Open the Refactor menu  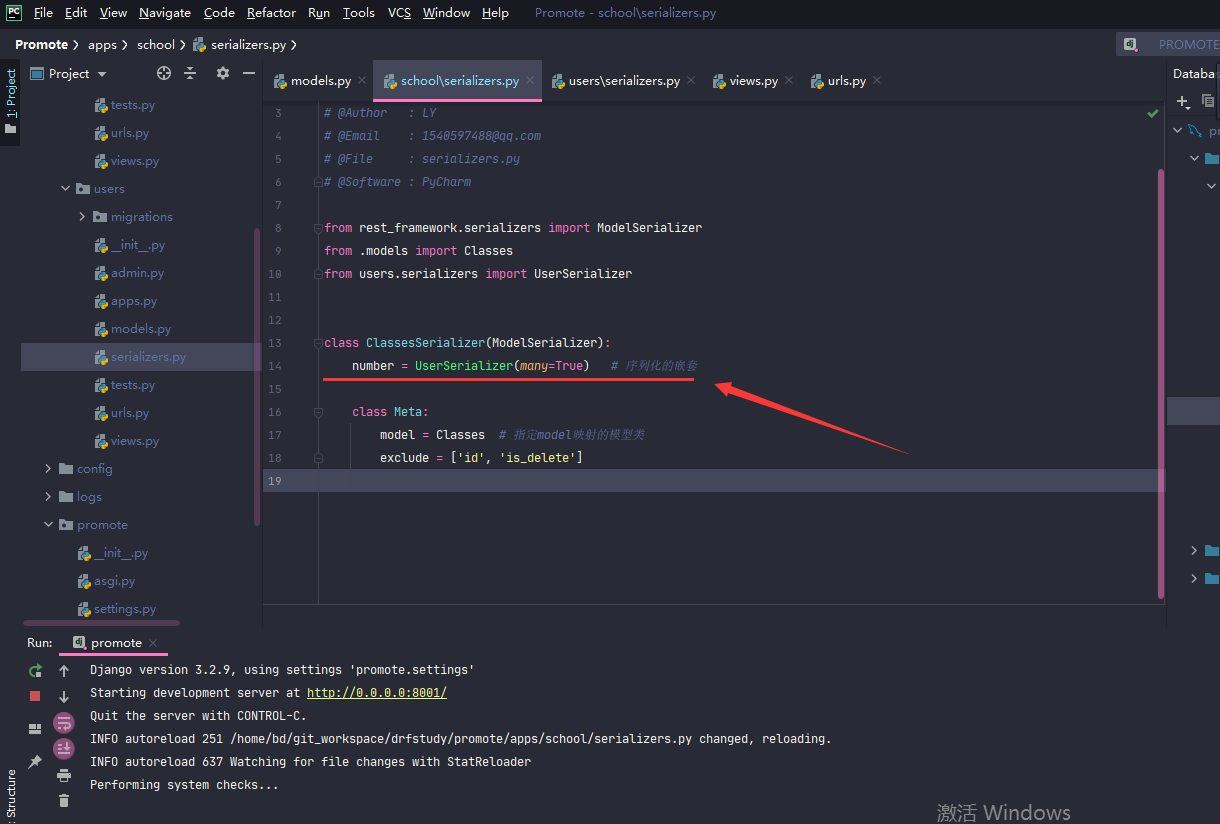[271, 13]
